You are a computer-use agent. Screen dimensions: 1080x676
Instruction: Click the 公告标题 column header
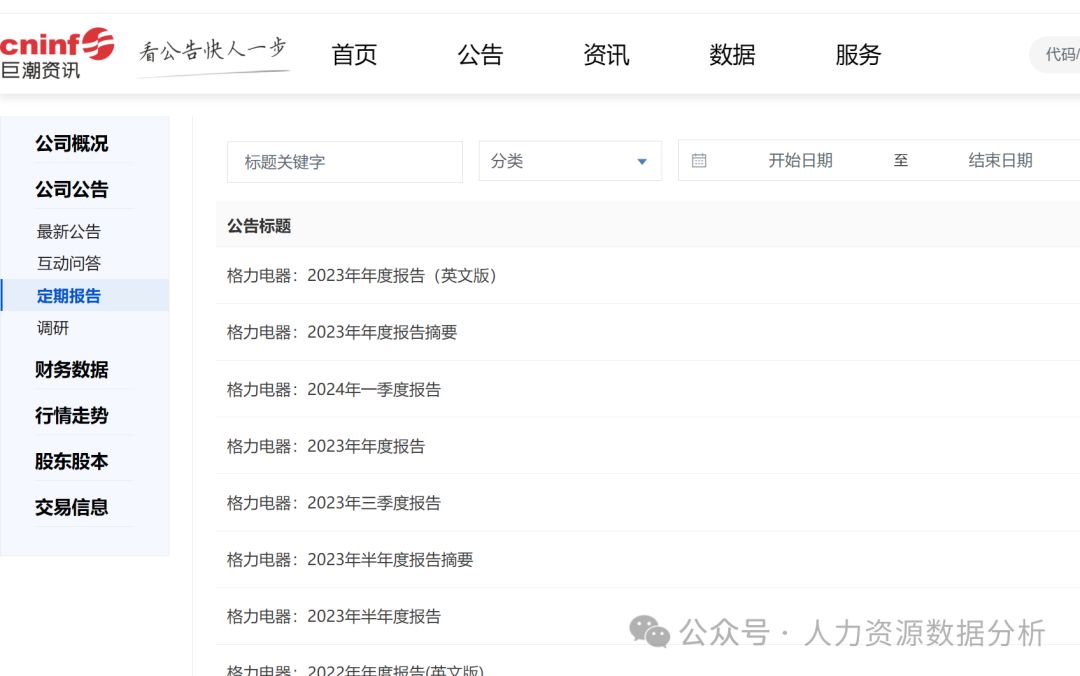point(259,226)
